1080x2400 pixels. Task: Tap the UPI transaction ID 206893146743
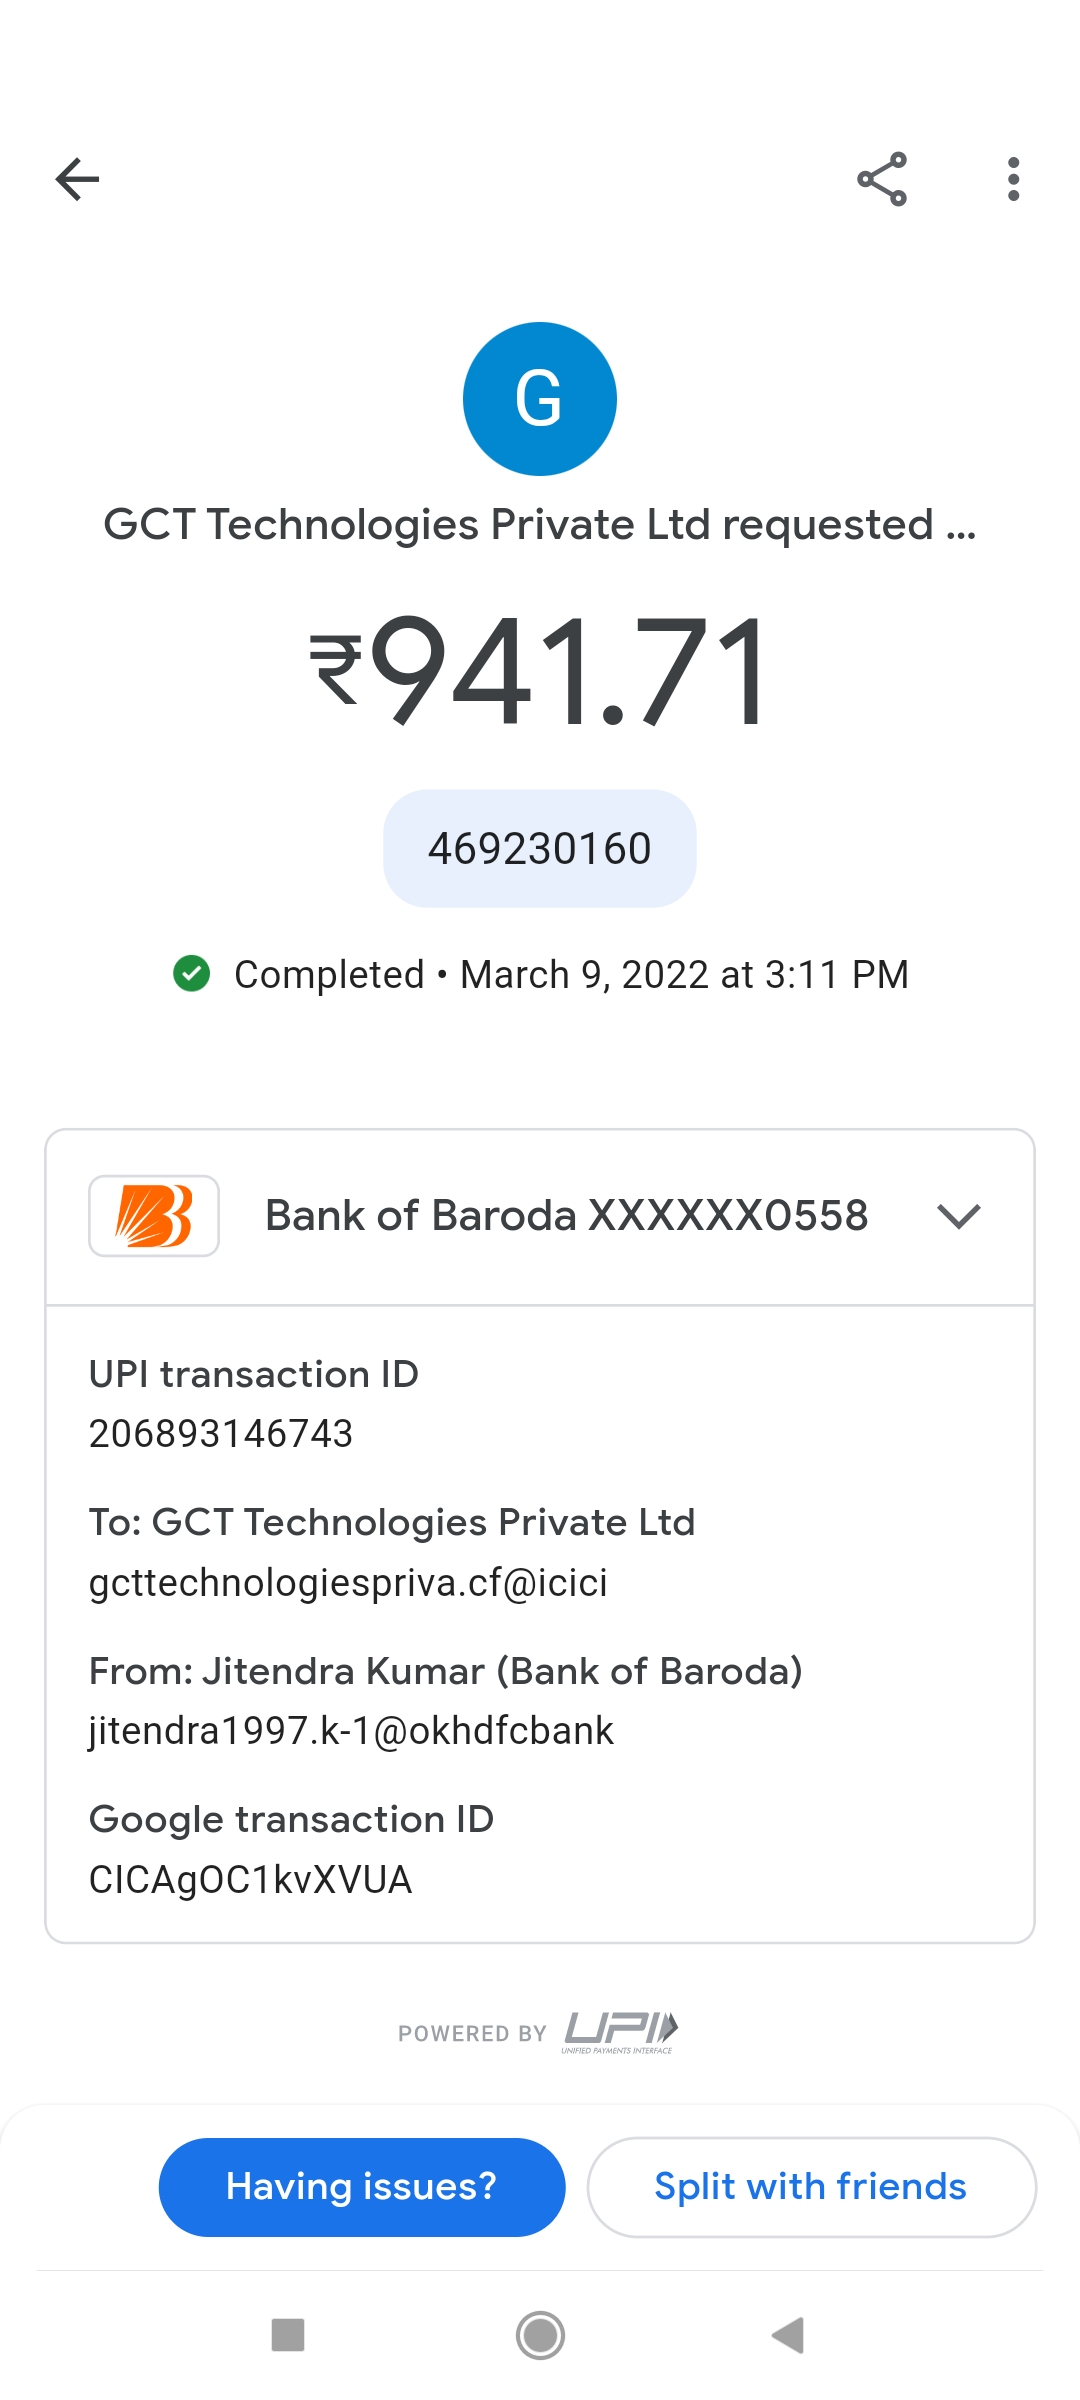(x=221, y=1434)
